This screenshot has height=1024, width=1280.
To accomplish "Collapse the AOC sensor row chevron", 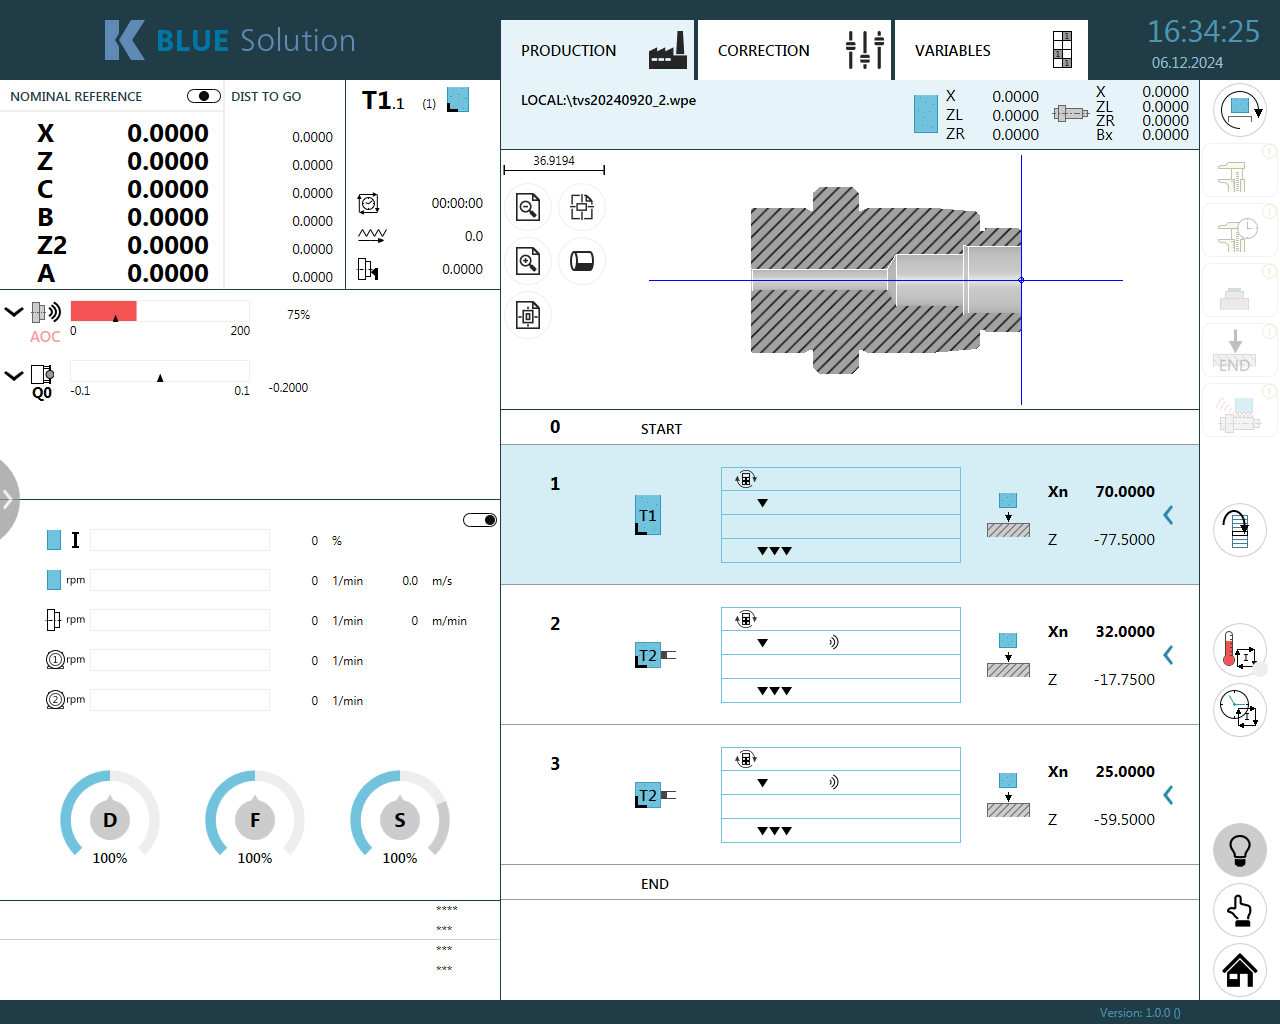I will pos(14,312).
